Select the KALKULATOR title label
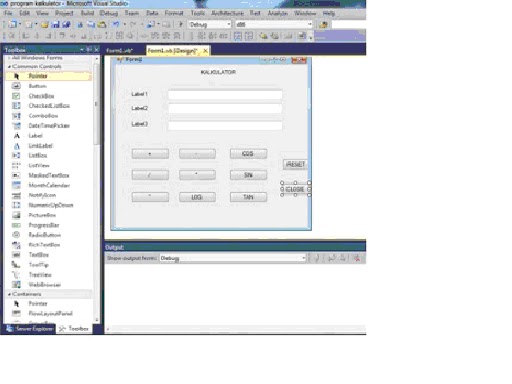The image size is (512, 384). [218, 72]
